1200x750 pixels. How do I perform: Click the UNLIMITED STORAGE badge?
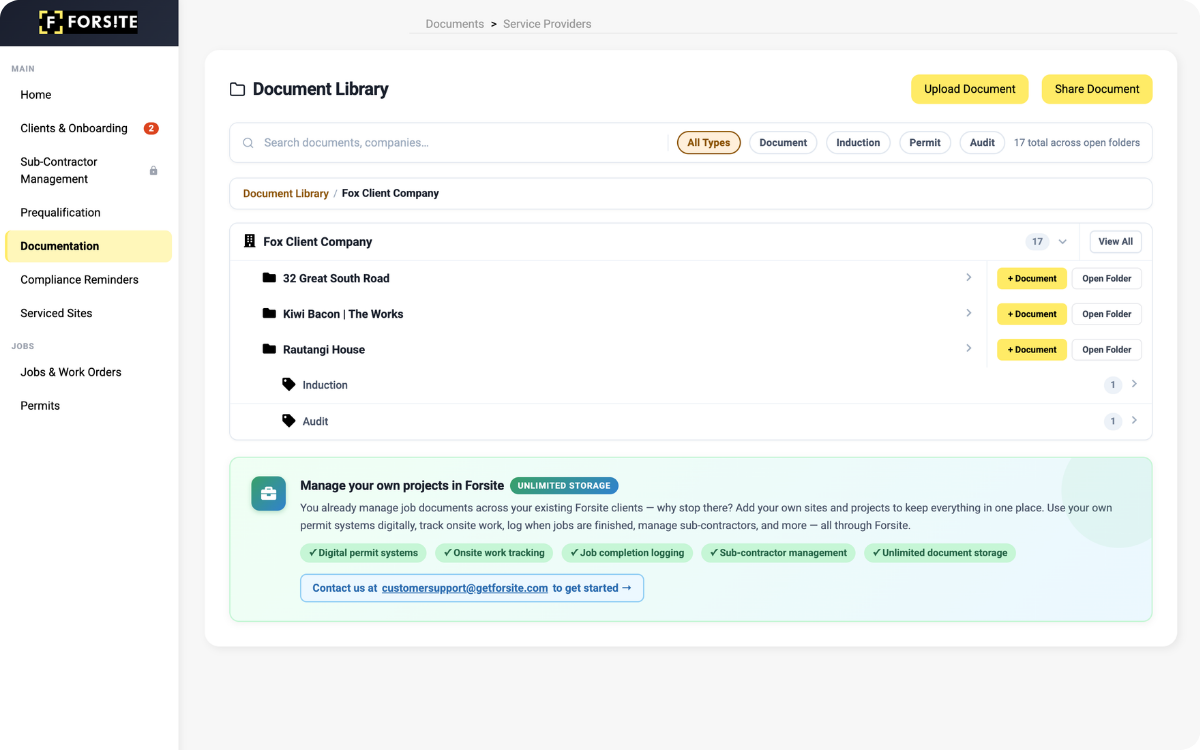pos(564,486)
